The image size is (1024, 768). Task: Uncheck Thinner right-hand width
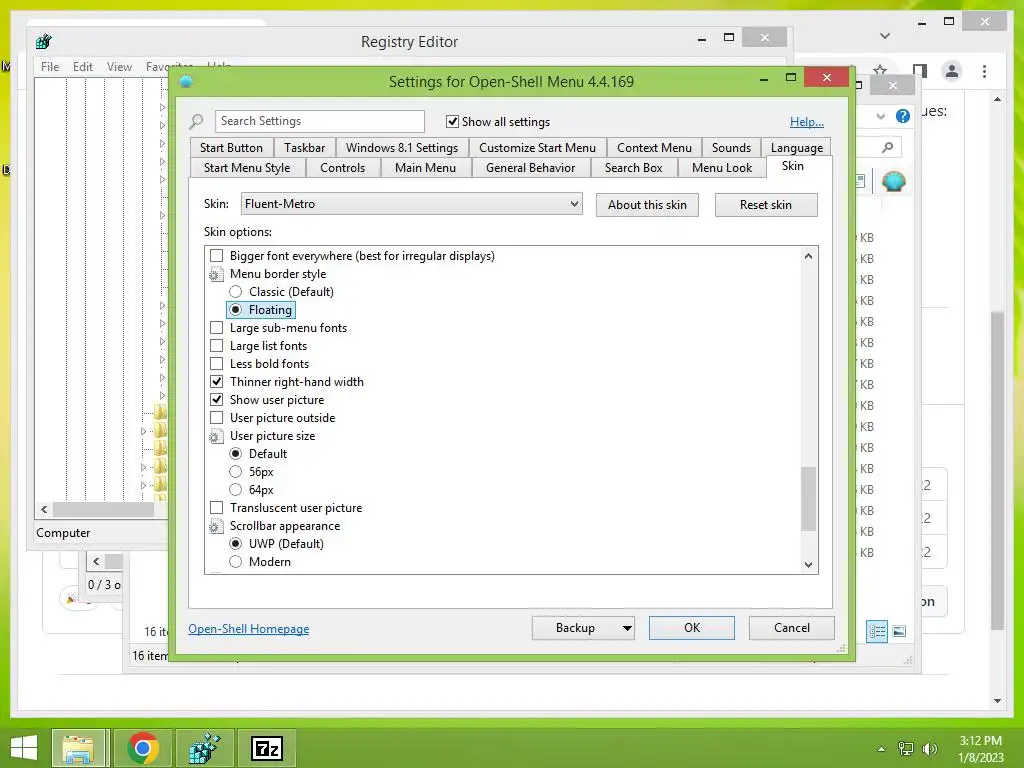[216, 382]
